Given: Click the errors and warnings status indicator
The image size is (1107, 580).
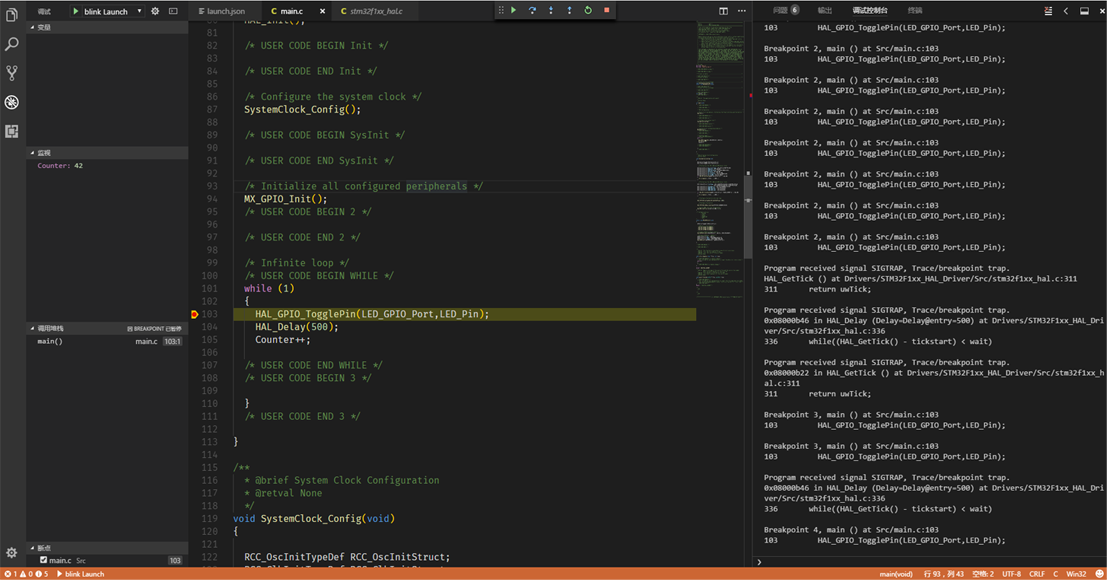Looking at the screenshot, I should [26, 574].
